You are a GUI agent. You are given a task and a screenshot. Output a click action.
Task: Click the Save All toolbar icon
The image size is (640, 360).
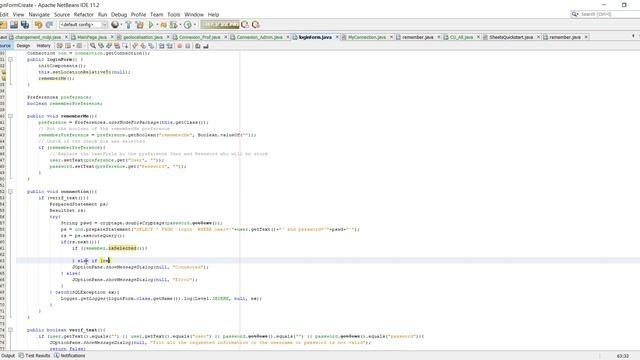25,25
